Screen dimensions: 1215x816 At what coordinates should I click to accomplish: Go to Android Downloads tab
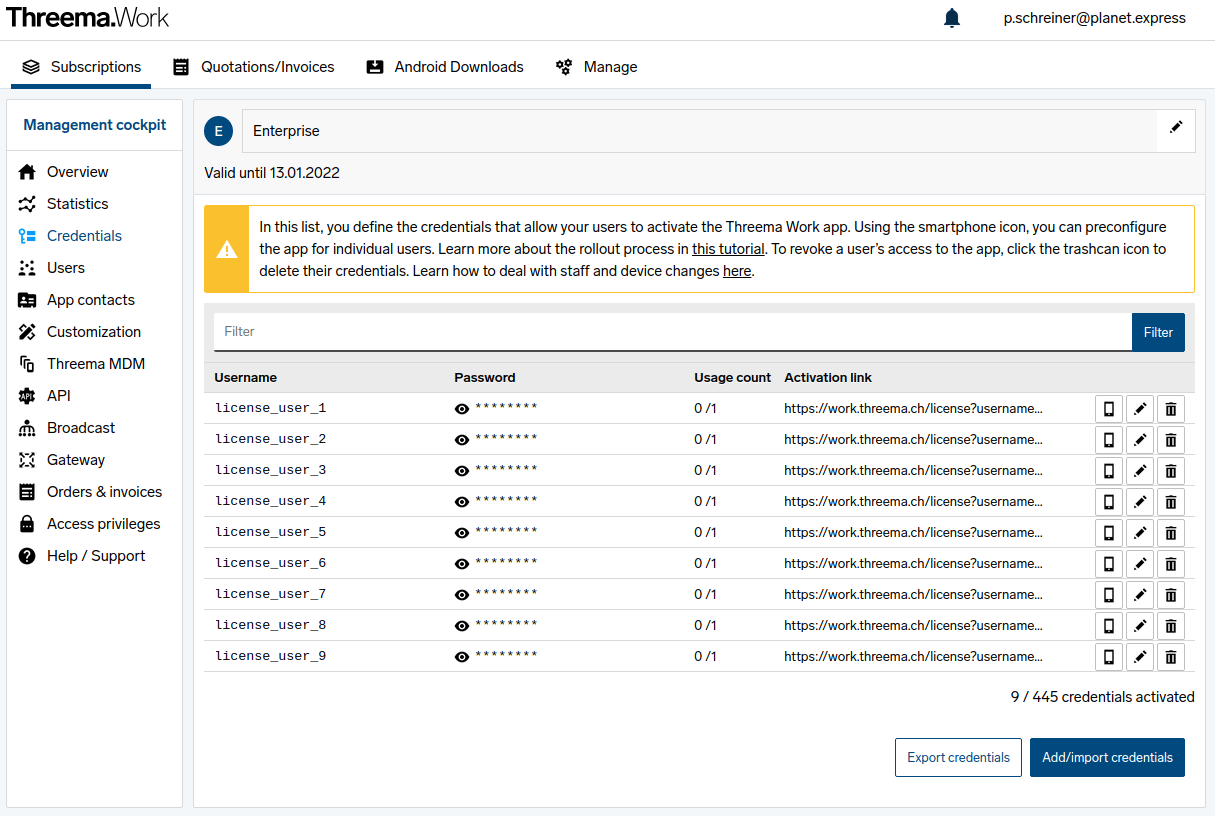(x=445, y=67)
